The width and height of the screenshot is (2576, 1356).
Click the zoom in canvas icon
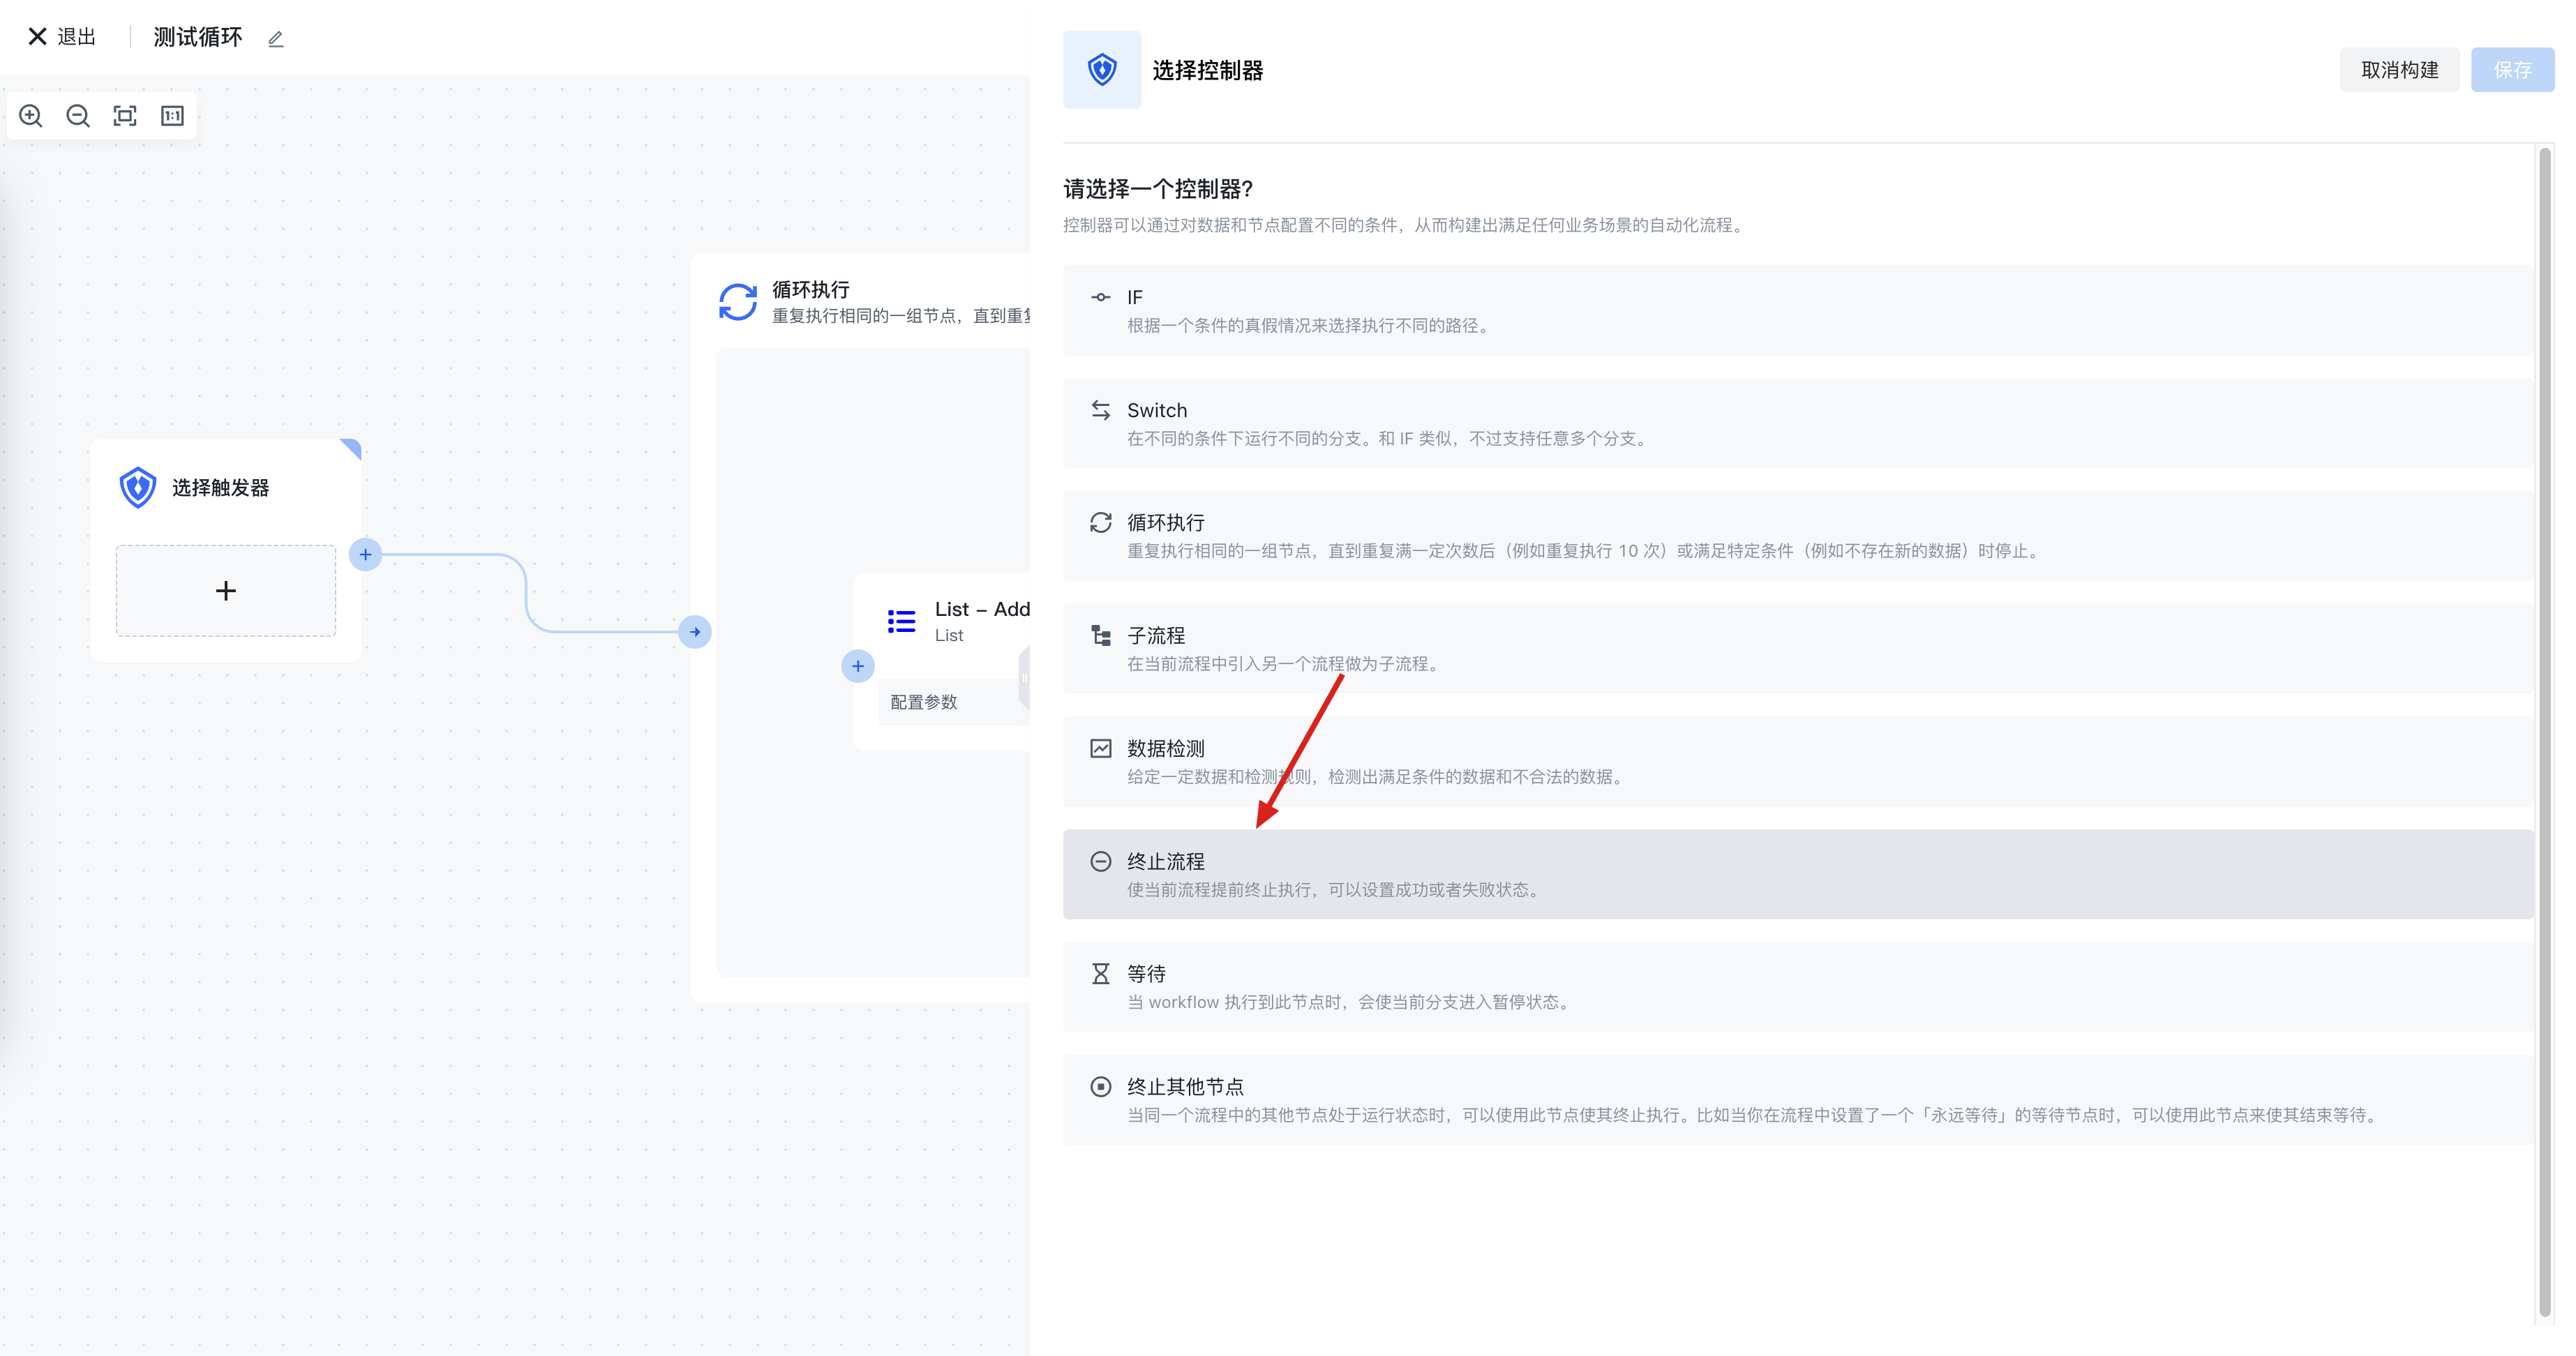pyautogui.click(x=31, y=116)
